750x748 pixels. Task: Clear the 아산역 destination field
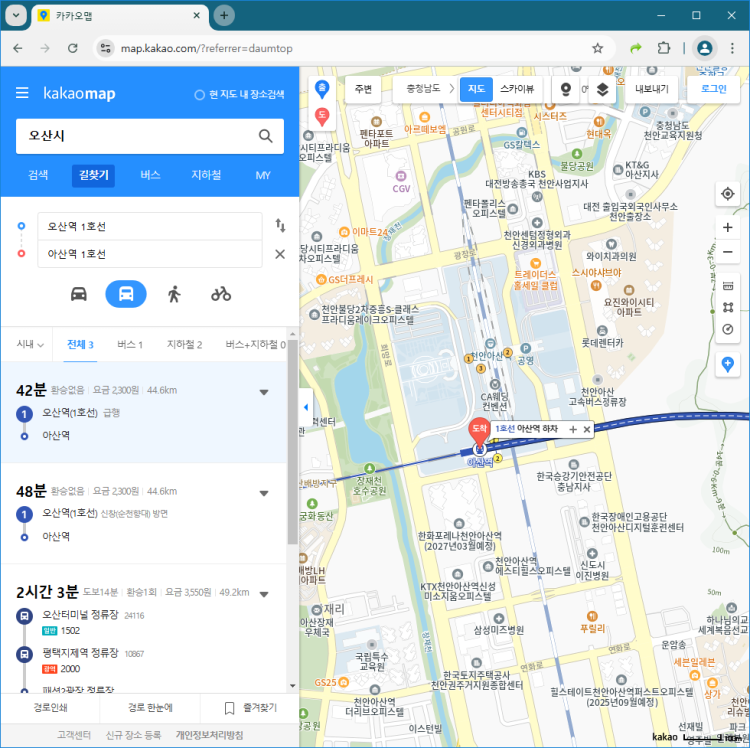coord(280,254)
